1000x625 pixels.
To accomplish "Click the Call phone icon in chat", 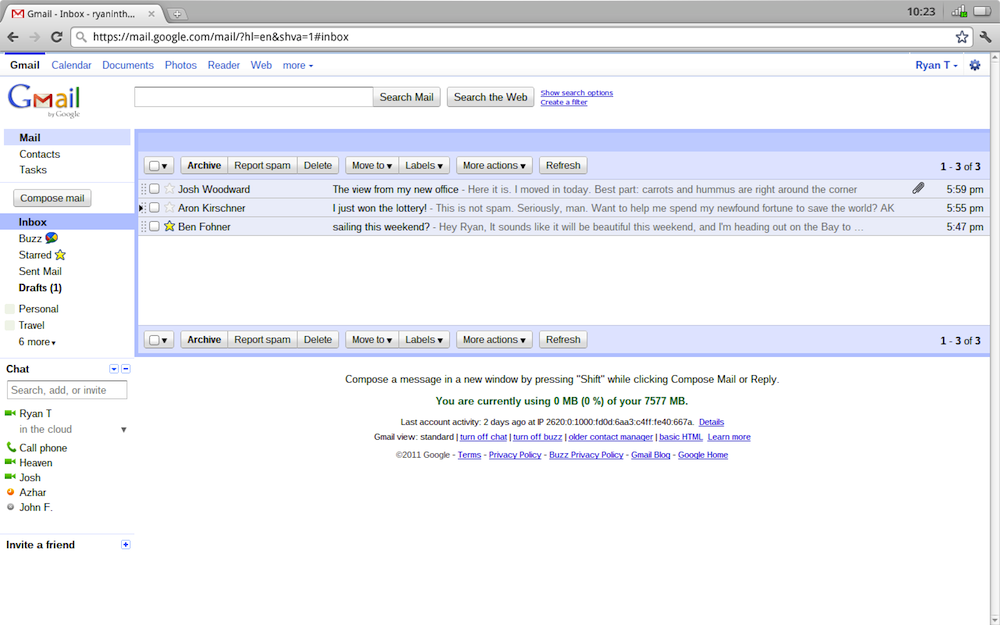I will tap(11, 448).
